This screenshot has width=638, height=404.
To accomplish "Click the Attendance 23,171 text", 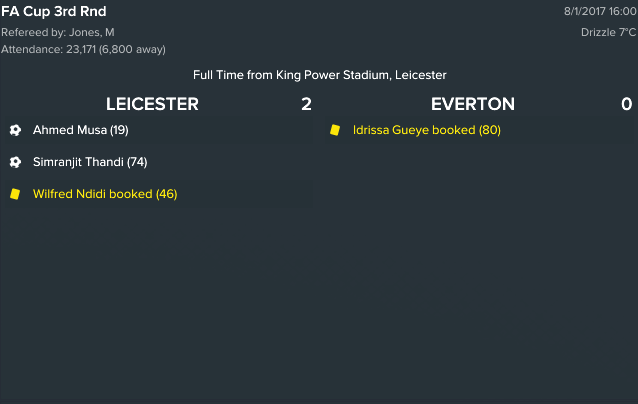I will pyautogui.click(x=48, y=50).
